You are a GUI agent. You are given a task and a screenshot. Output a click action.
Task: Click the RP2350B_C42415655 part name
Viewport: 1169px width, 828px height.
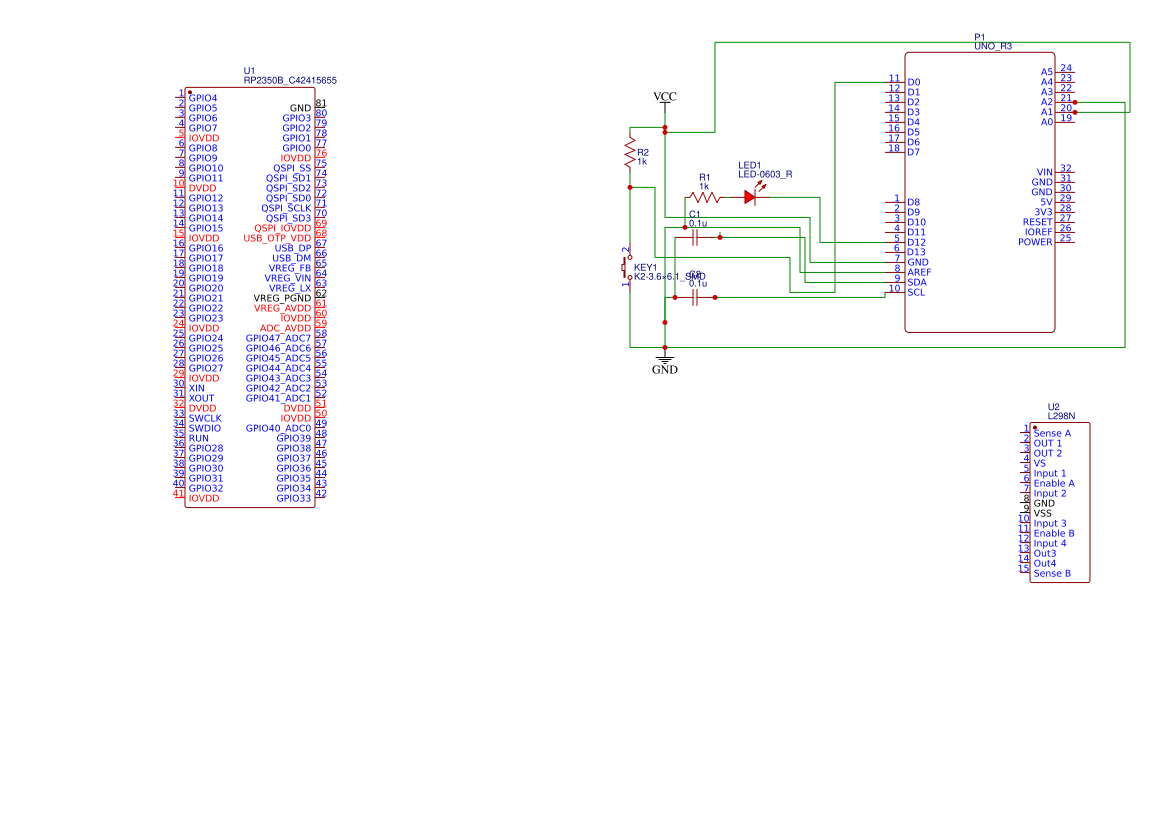[x=290, y=80]
